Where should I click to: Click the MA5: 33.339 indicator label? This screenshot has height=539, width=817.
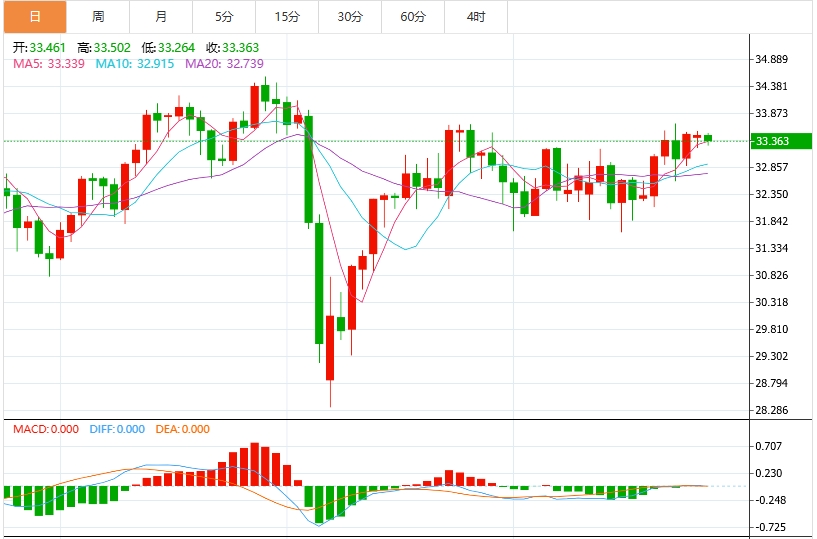[x=49, y=64]
